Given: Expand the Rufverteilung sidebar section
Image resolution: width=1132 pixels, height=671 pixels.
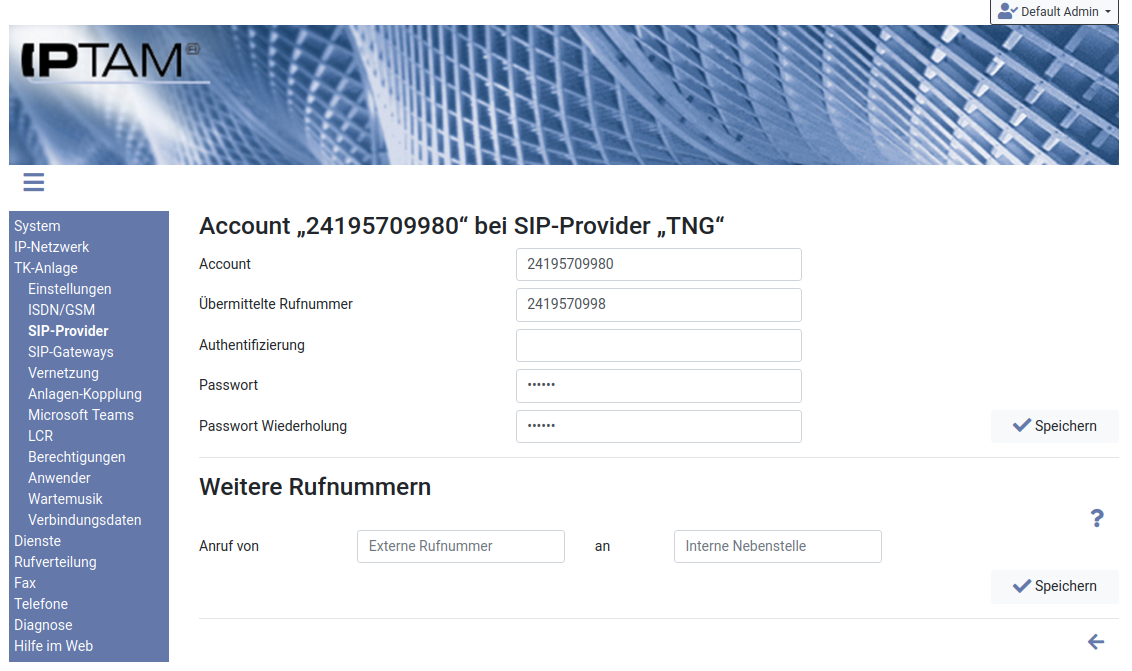Looking at the screenshot, I should click(x=55, y=562).
